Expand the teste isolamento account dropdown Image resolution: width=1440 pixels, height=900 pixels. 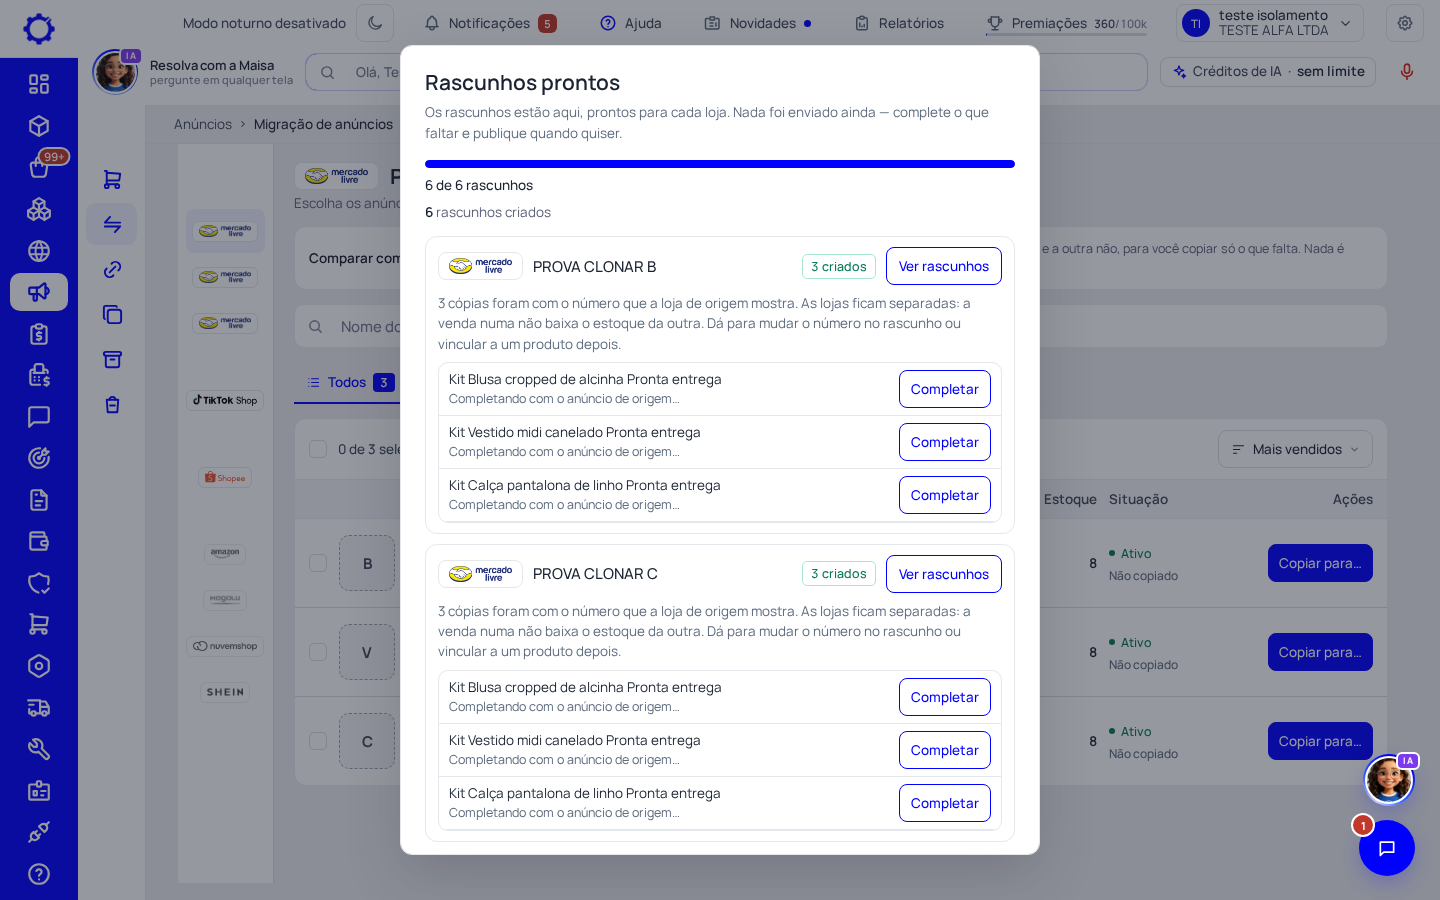1270,23
